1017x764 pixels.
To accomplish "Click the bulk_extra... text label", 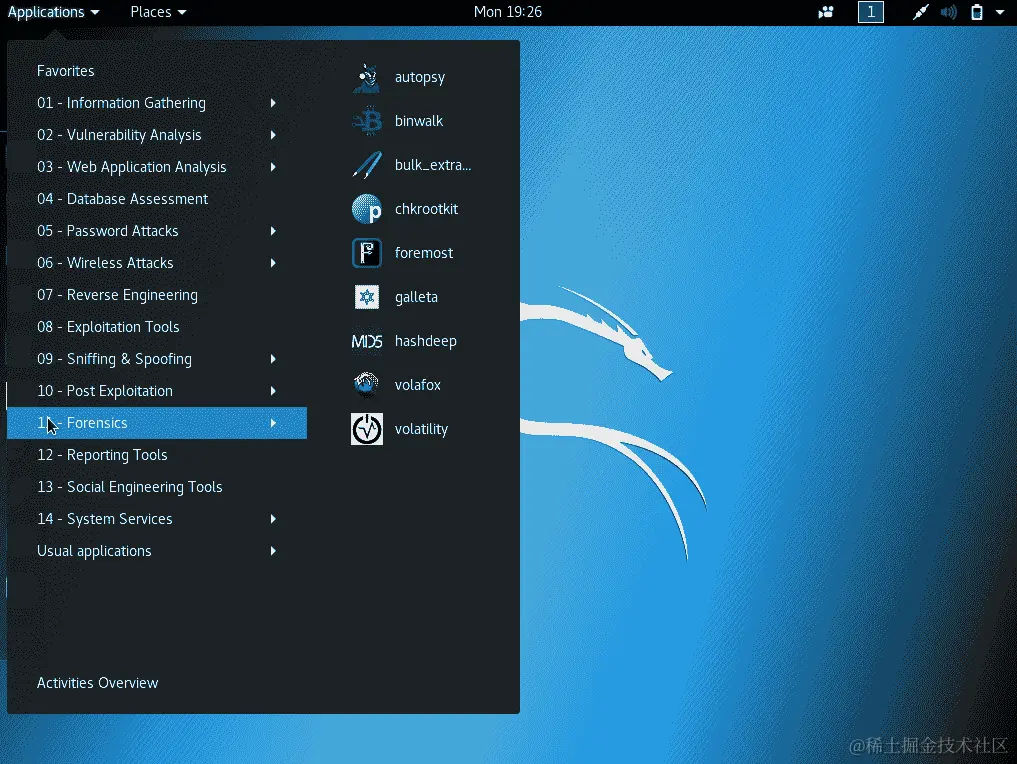I will (433, 165).
